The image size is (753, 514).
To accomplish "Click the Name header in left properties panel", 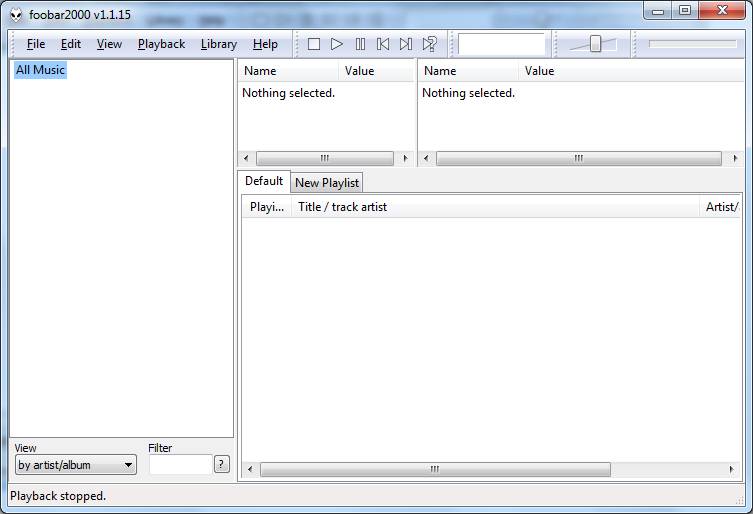I will click(x=288, y=71).
